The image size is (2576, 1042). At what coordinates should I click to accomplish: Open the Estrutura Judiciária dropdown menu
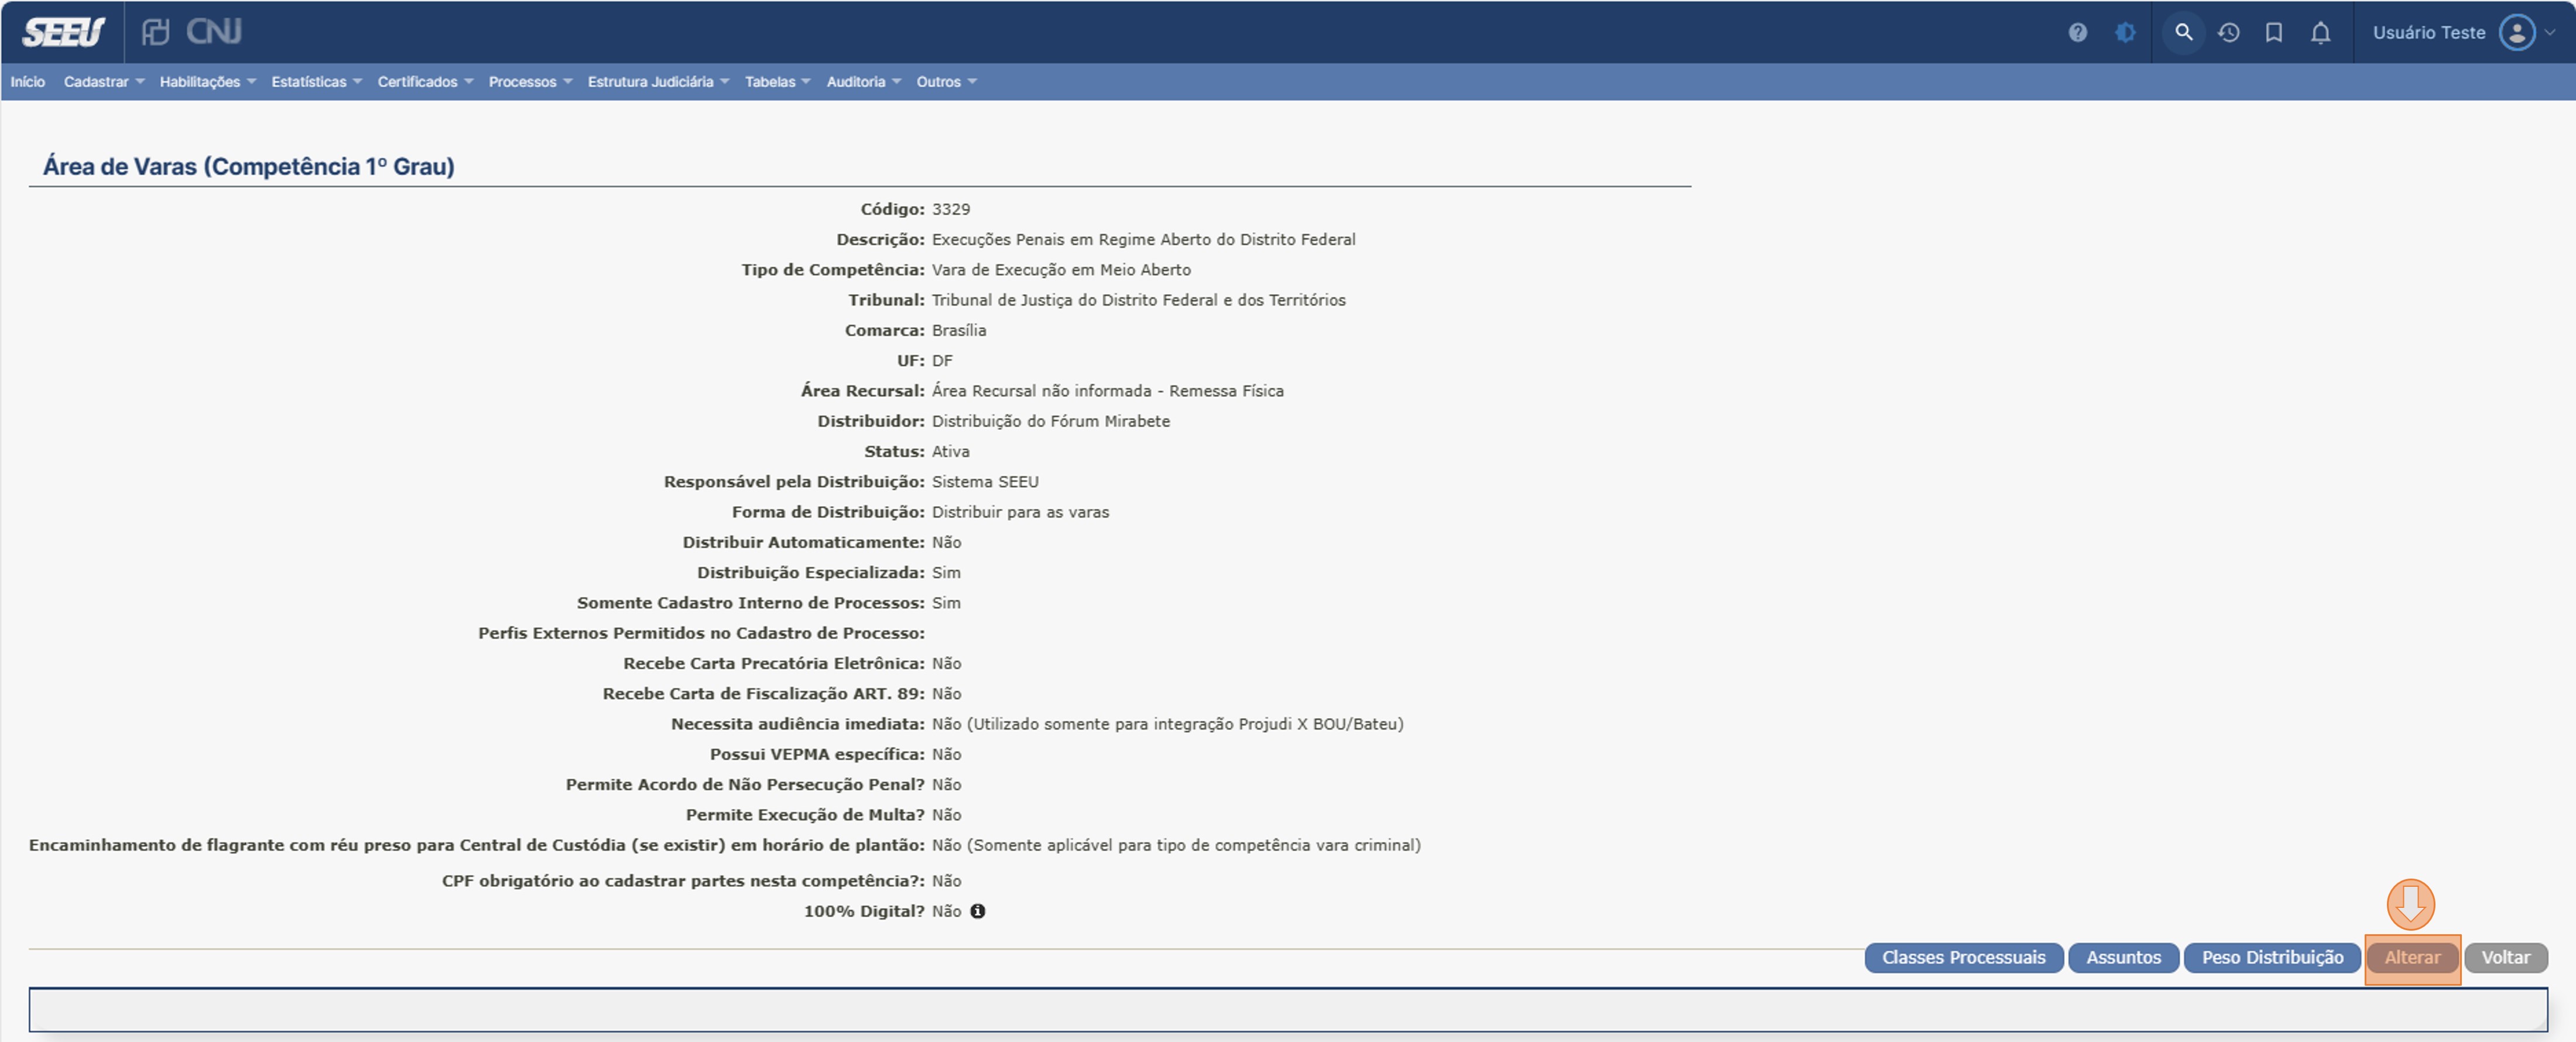click(658, 82)
